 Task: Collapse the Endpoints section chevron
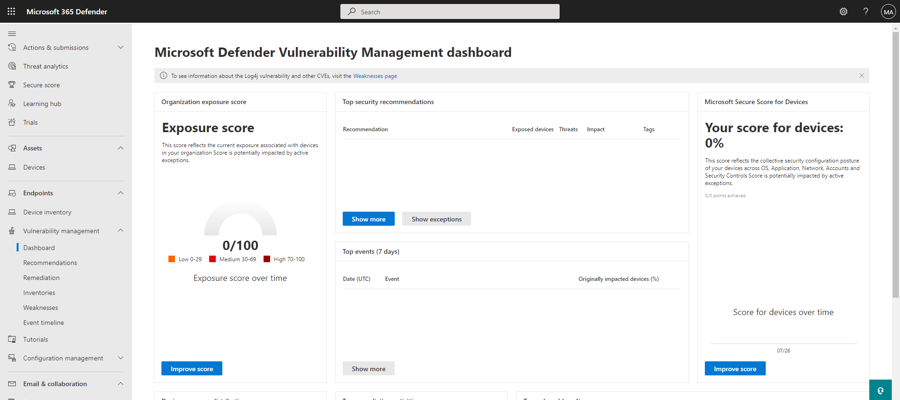121,193
